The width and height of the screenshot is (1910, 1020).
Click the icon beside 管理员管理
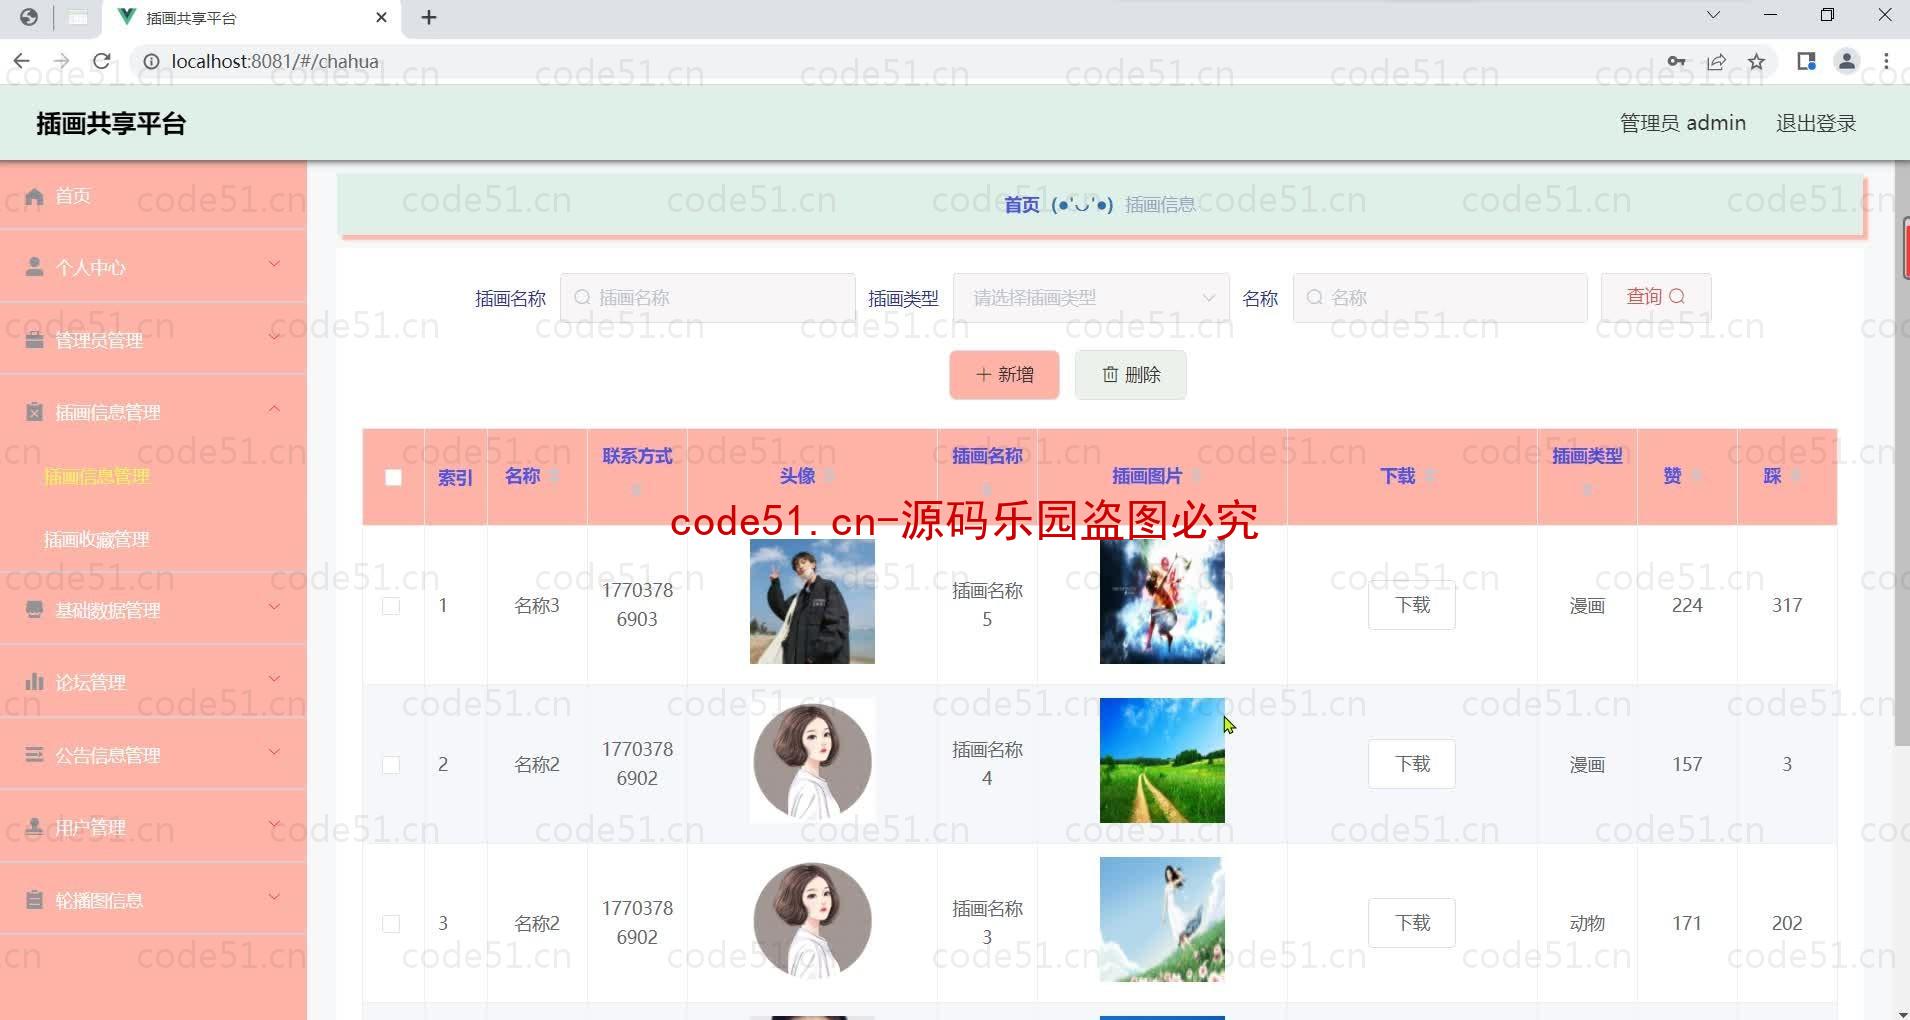pyautogui.click(x=35, y=340)
